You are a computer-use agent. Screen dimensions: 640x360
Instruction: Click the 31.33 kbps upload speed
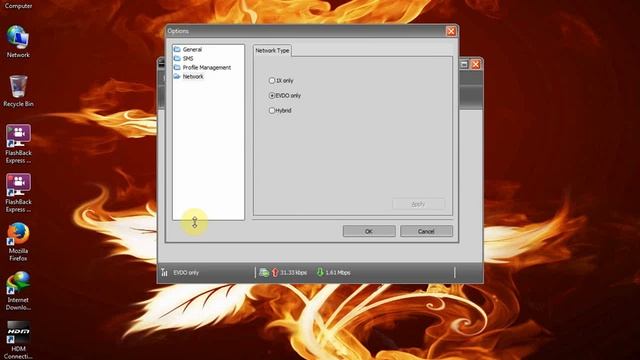click(293, 272)
